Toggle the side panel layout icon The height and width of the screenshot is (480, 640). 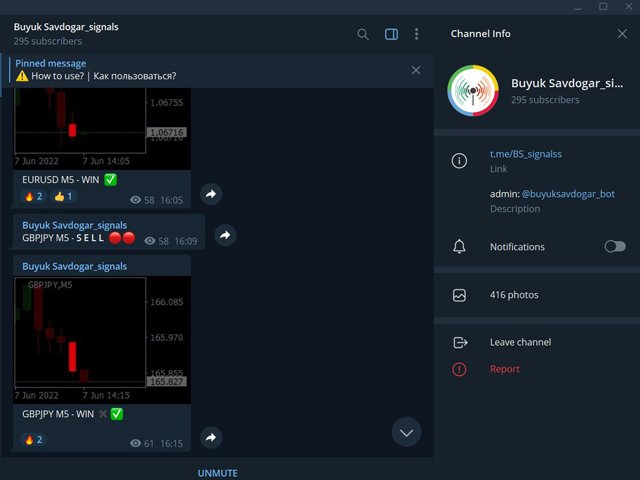click(x=391, y=34)
